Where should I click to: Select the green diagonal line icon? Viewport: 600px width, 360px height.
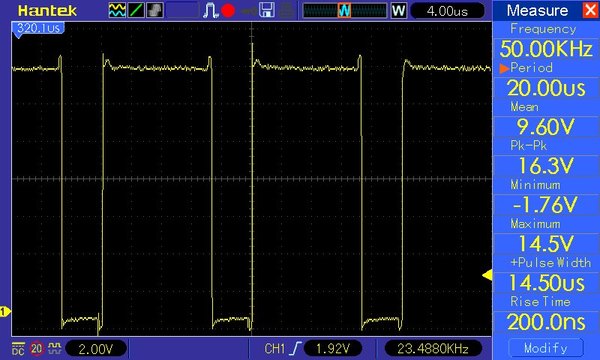136,10
